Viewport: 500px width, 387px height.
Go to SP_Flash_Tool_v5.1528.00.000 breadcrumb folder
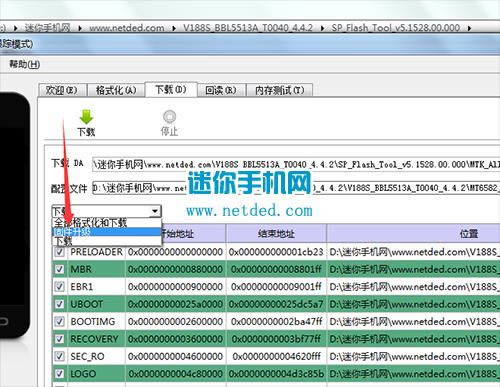(x=396, y=28)
